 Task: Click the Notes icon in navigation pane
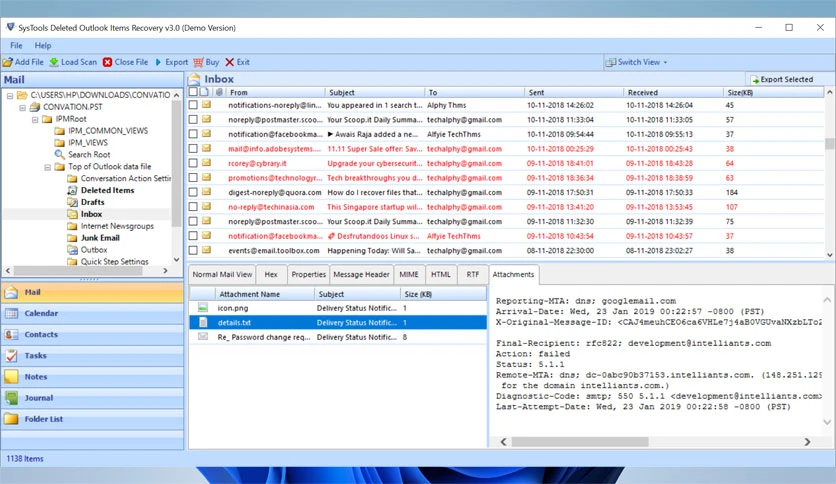11,377
